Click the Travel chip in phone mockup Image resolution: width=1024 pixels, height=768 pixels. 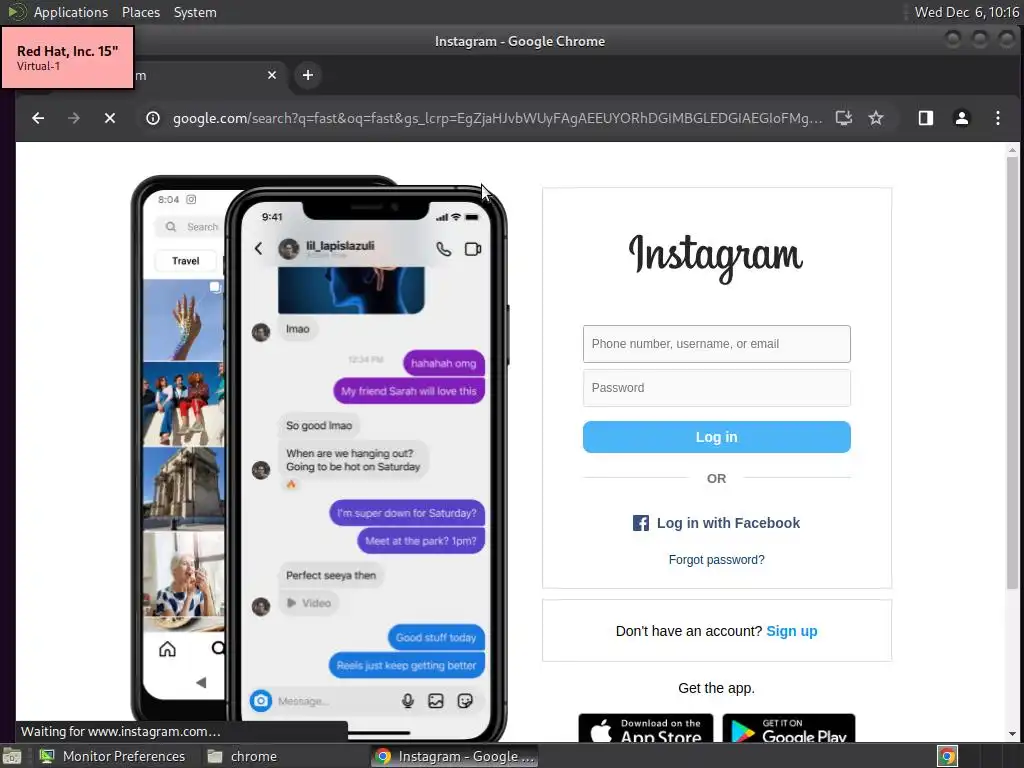(186, 261)
